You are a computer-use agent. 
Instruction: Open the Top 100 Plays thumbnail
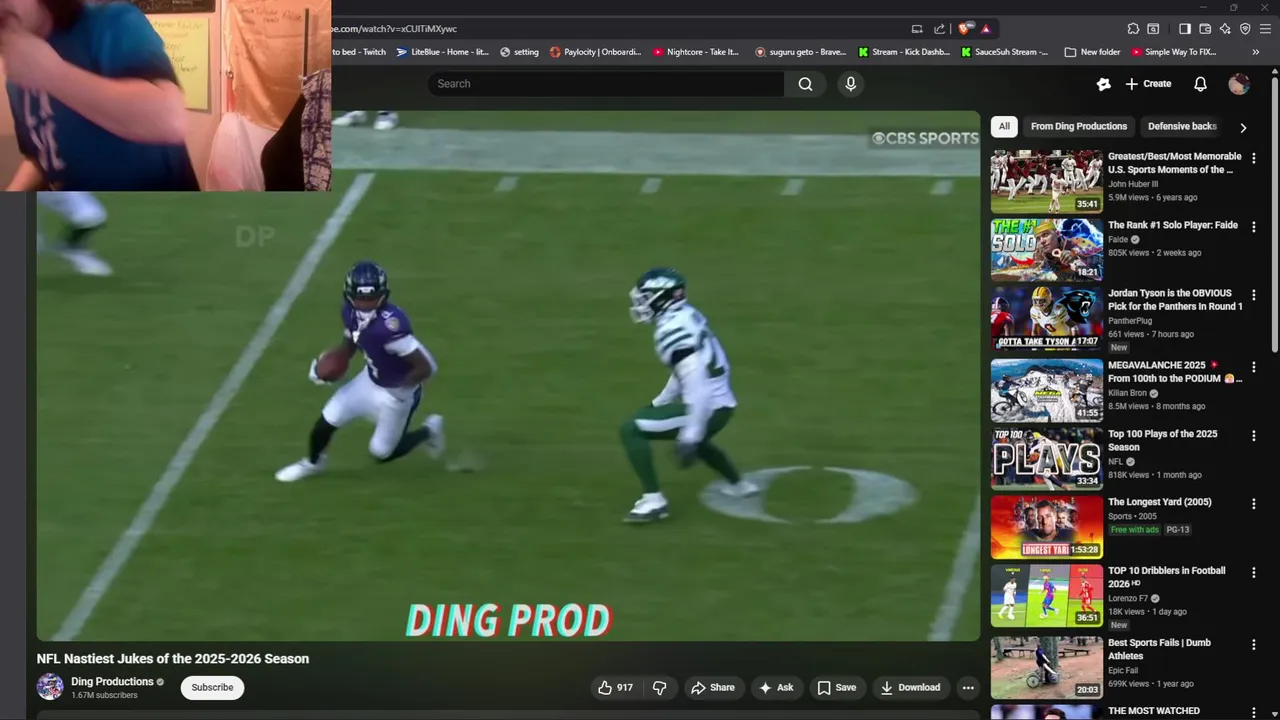[x=1047, y=458]
